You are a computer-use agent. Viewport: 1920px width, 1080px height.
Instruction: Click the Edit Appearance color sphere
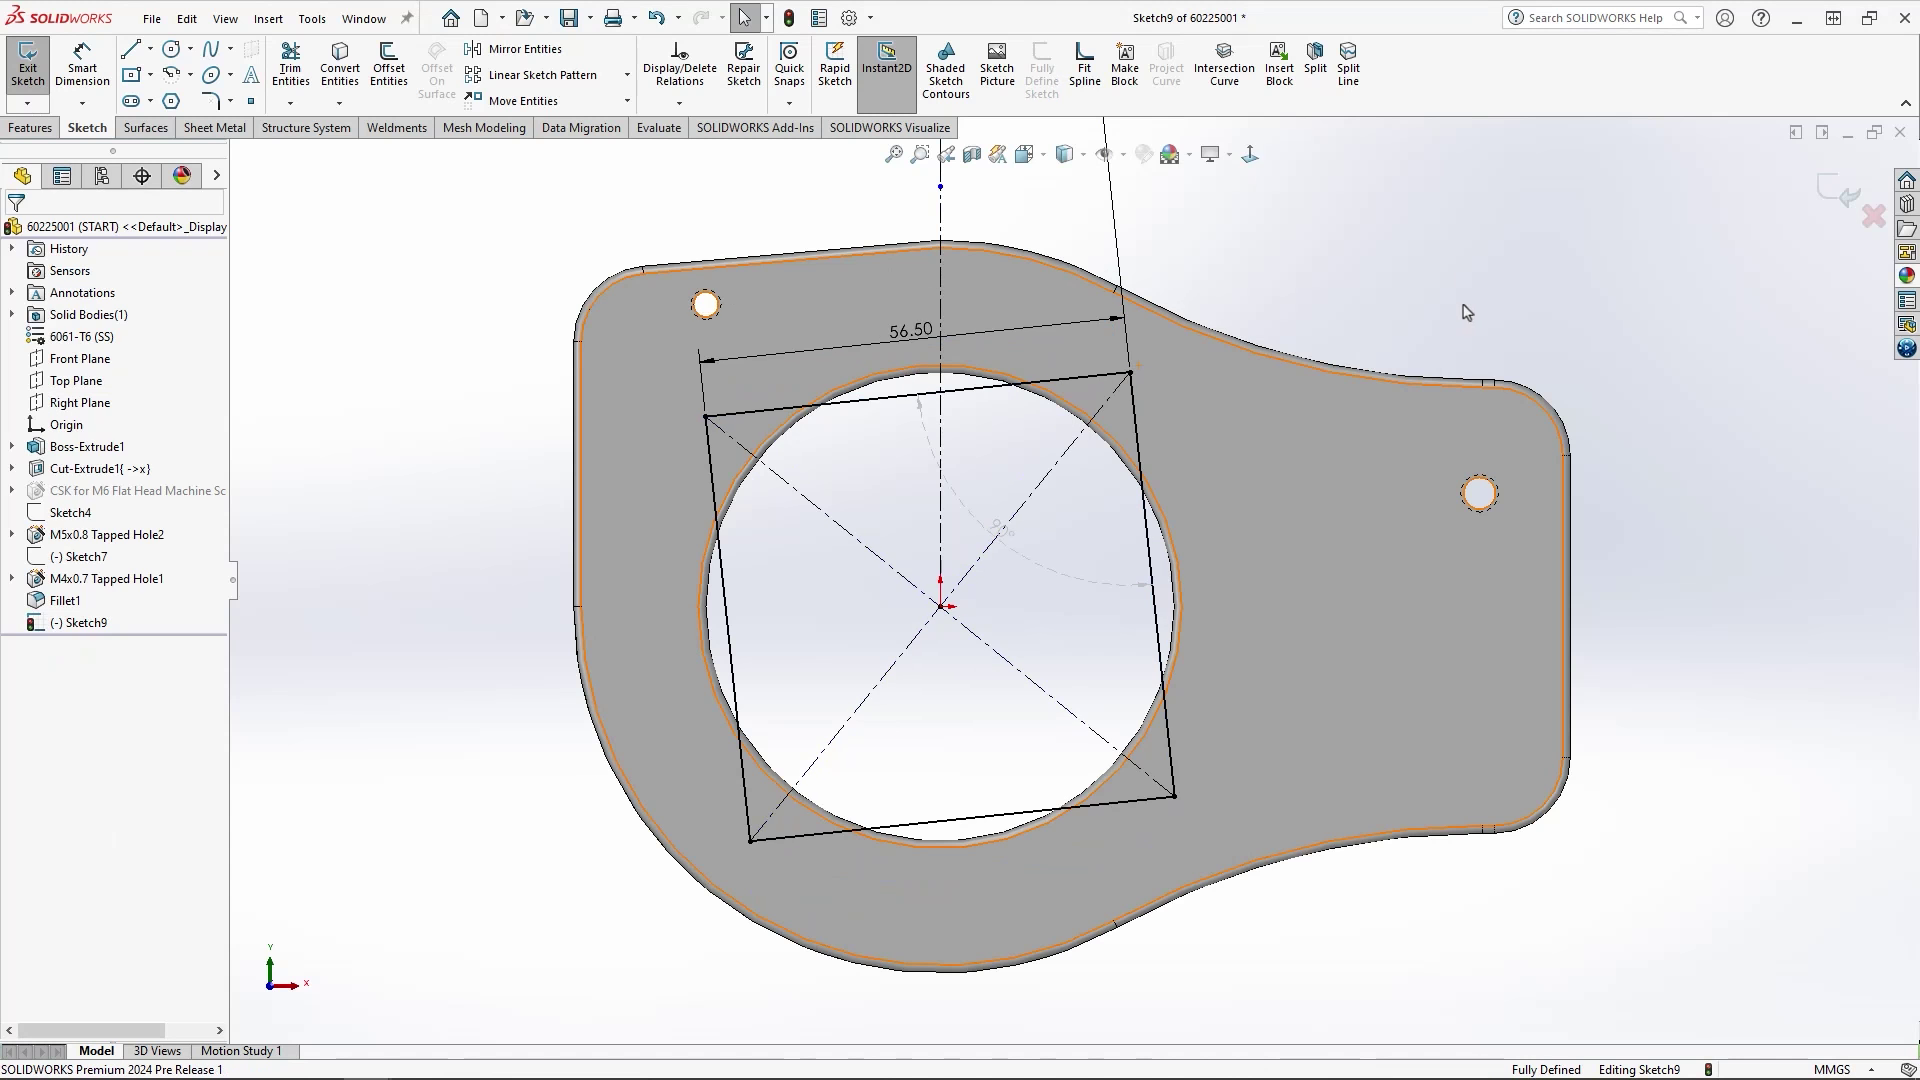[x=1171, y=154]
